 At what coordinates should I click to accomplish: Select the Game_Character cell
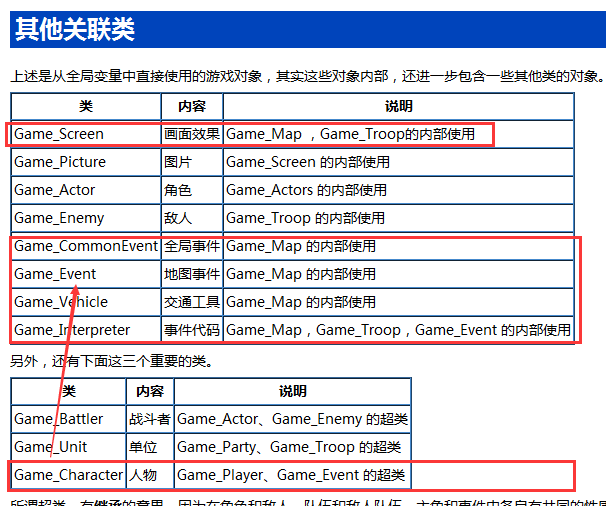pos(69,475)
